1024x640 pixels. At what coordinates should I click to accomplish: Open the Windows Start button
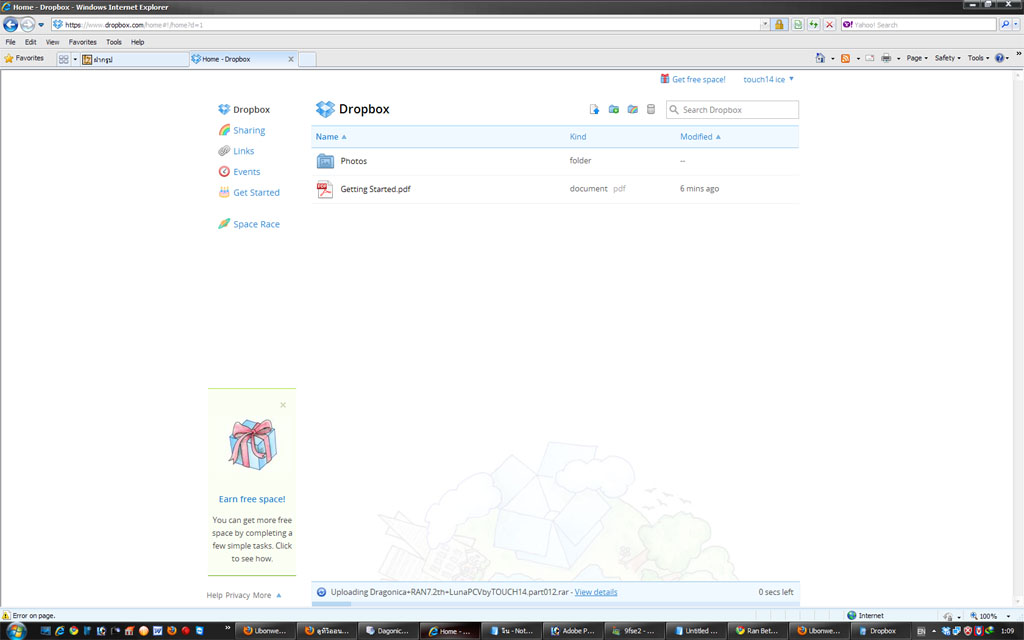pos(16,630)
